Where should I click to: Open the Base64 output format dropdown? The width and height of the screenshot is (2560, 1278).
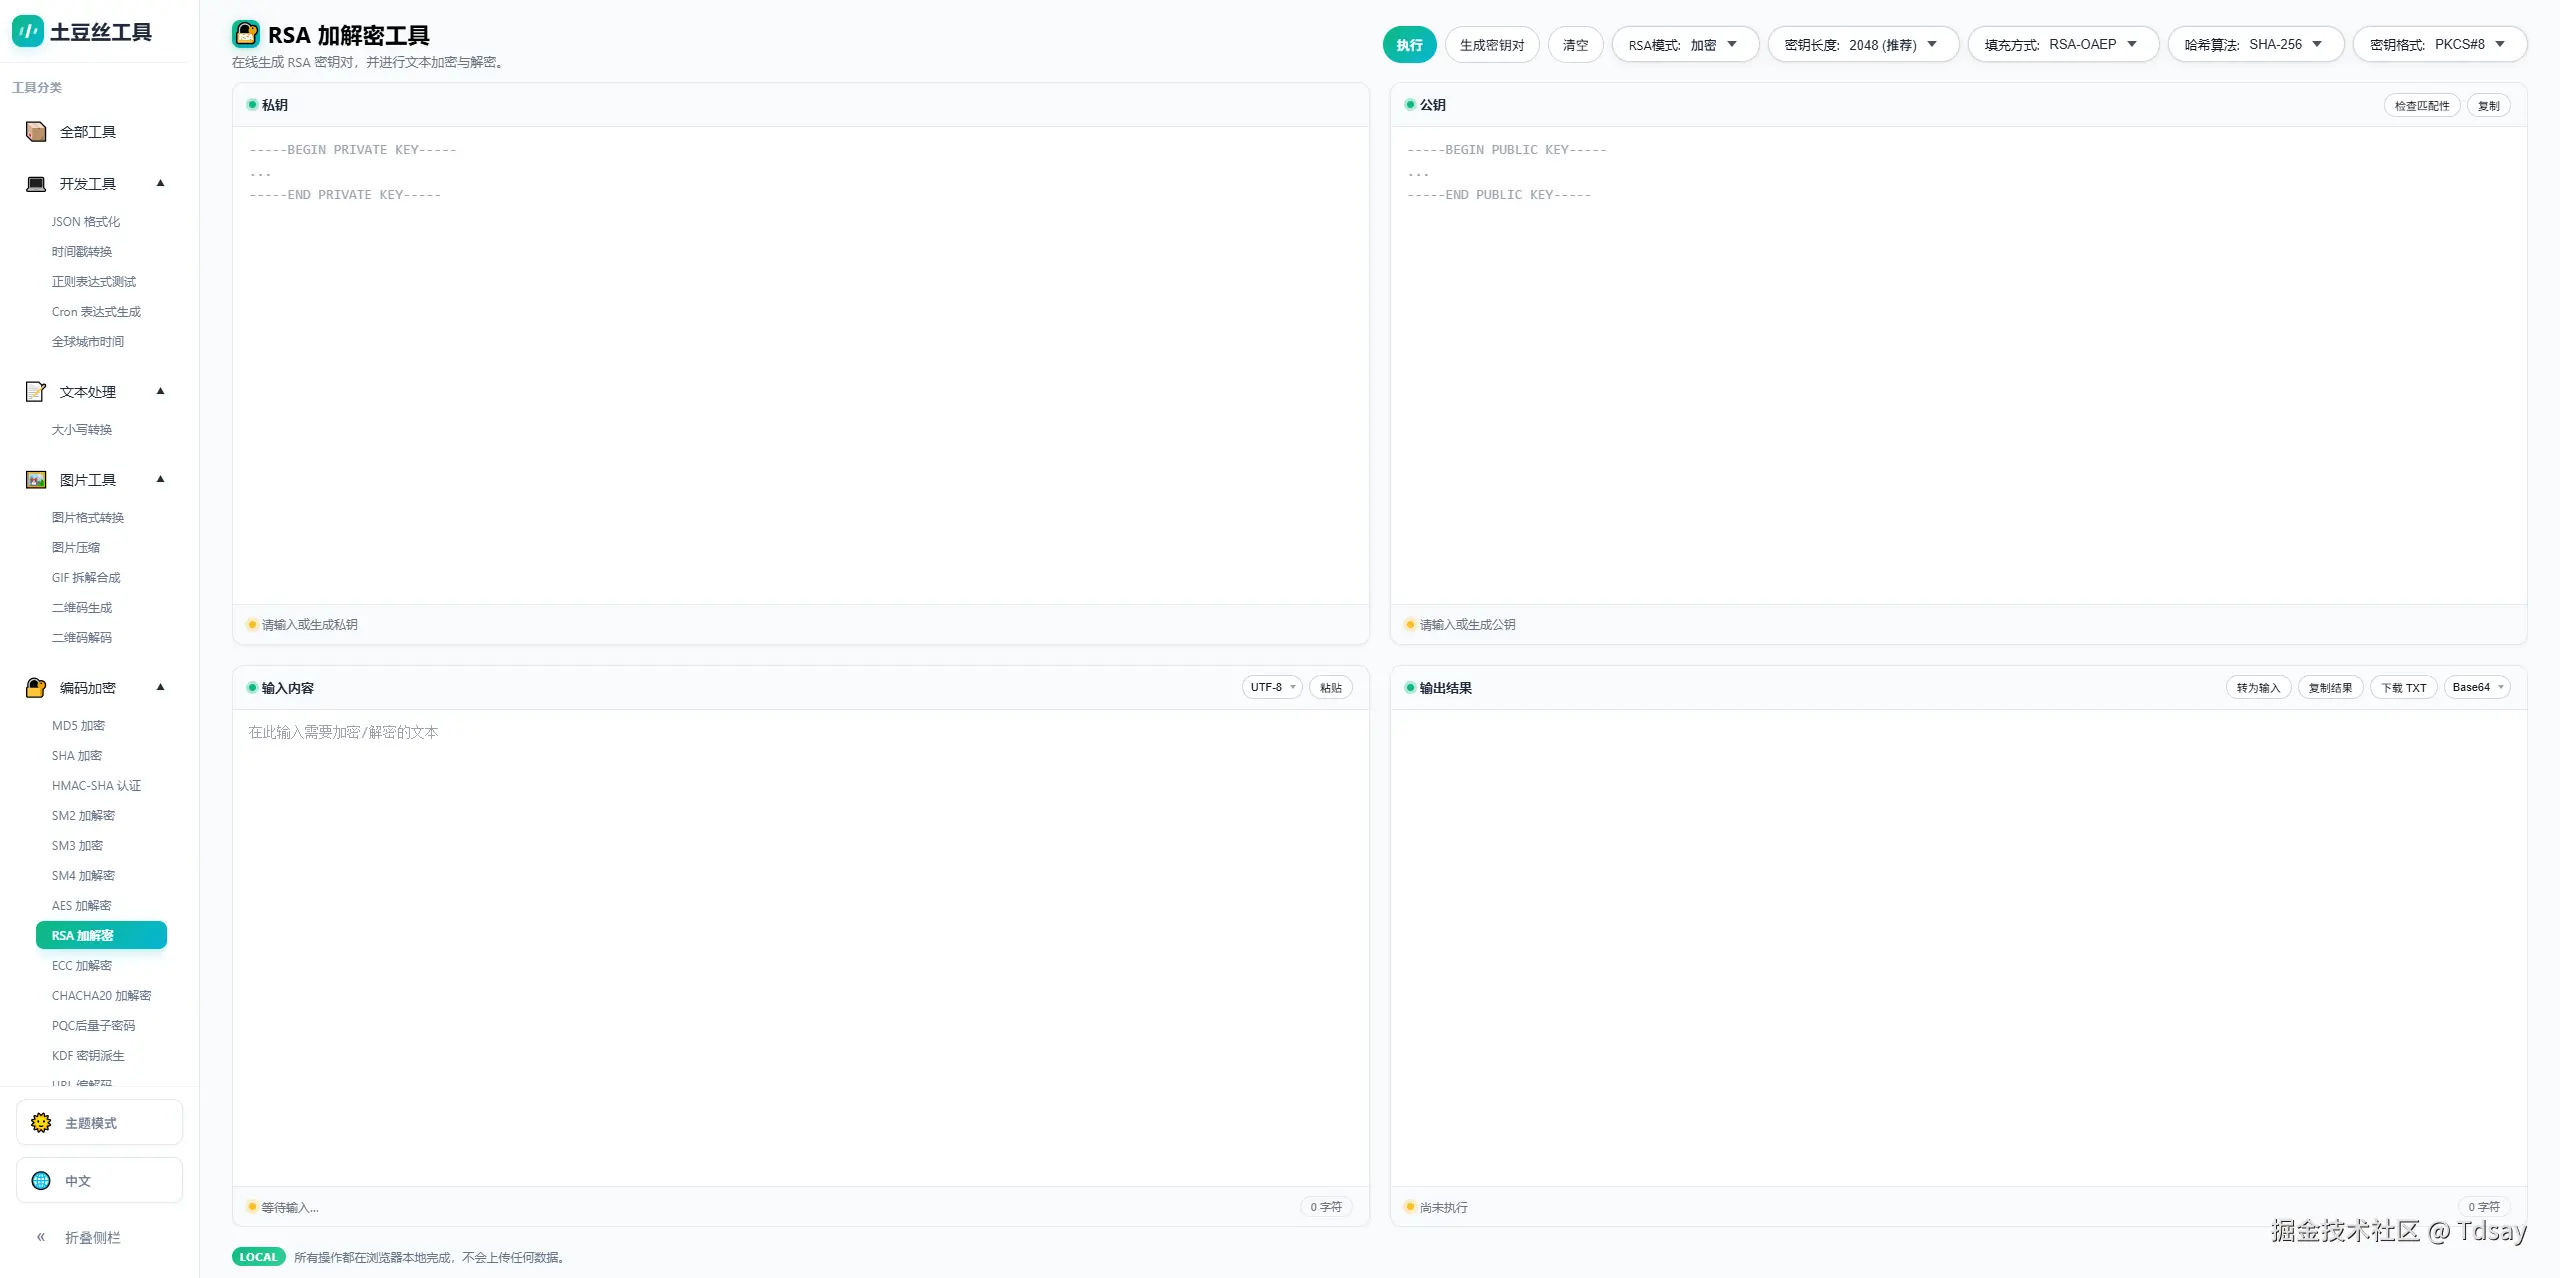click(2476, 687)
